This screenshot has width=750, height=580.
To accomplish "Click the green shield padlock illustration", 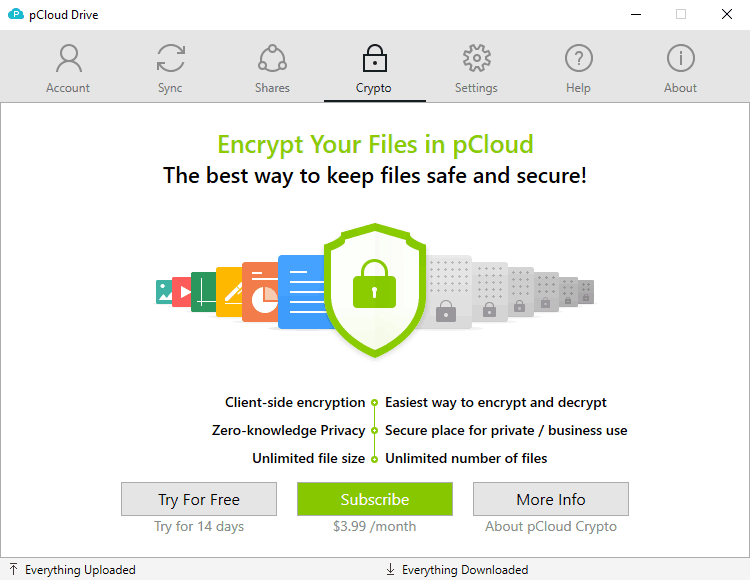I will tap(375, 290).
